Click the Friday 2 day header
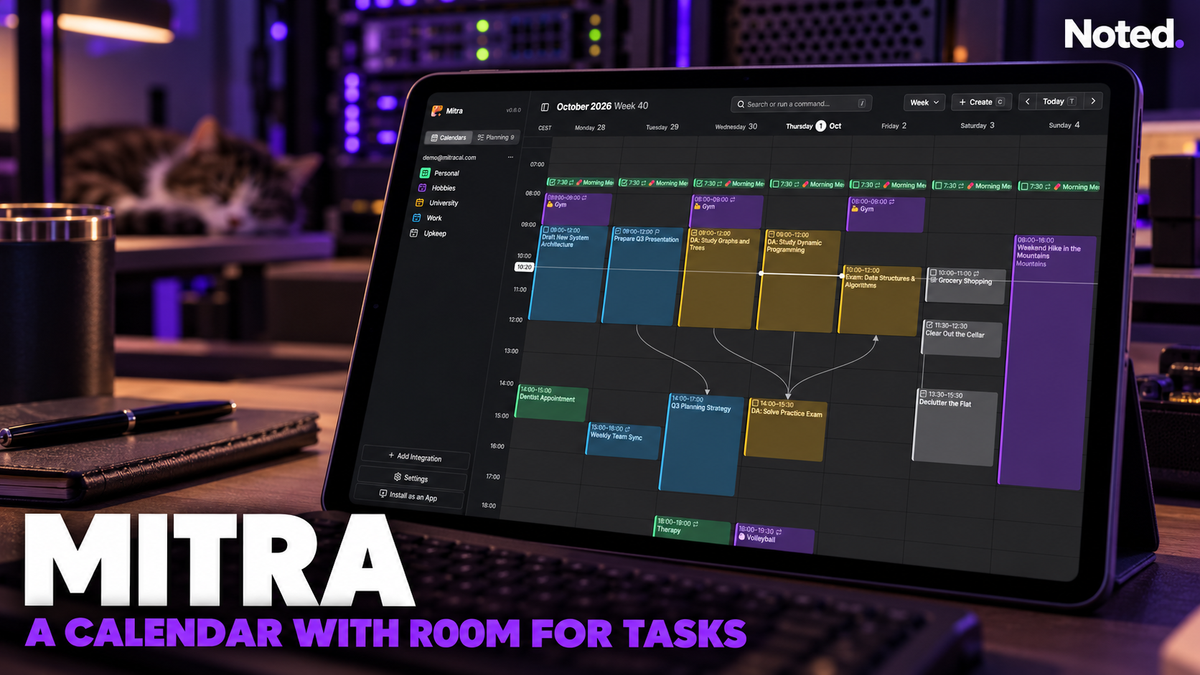This screenshot has width=1200, height=675. tap(894, 126)
